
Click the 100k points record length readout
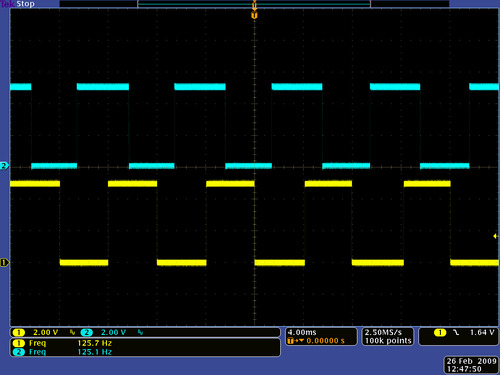(388, 341)
